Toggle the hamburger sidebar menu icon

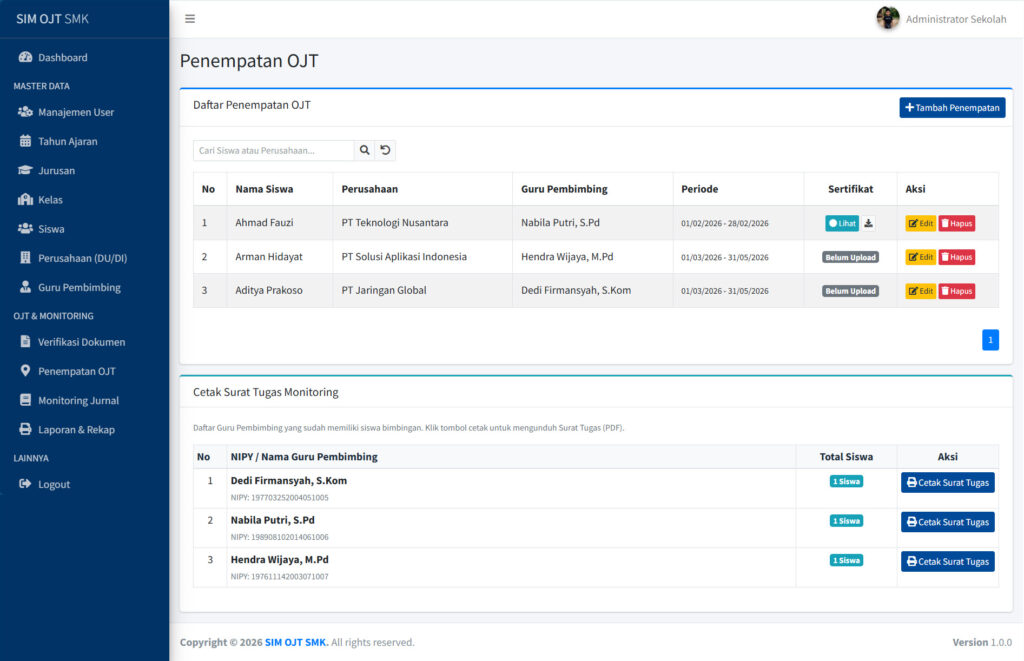(x=190, y=19)
